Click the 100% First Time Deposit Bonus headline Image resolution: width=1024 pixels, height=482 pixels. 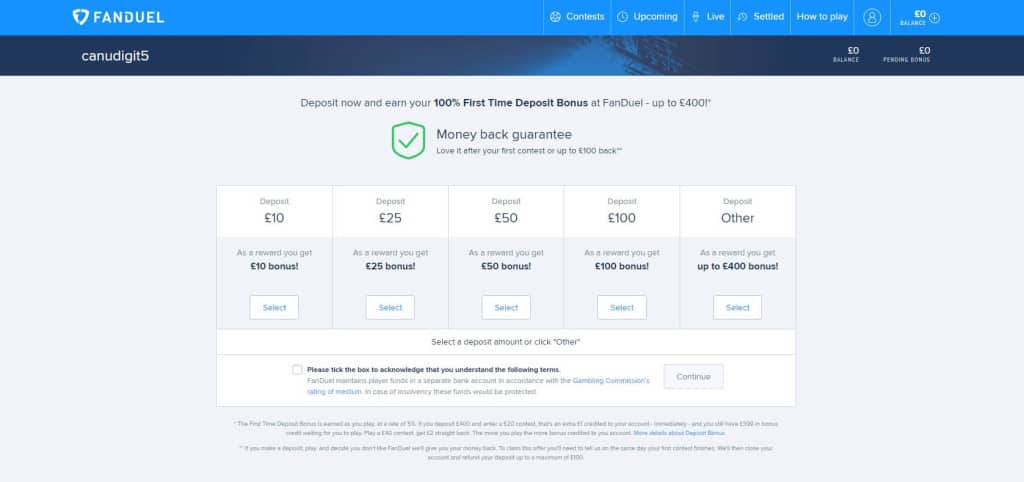pyautogui.click(x=511, y=103)
